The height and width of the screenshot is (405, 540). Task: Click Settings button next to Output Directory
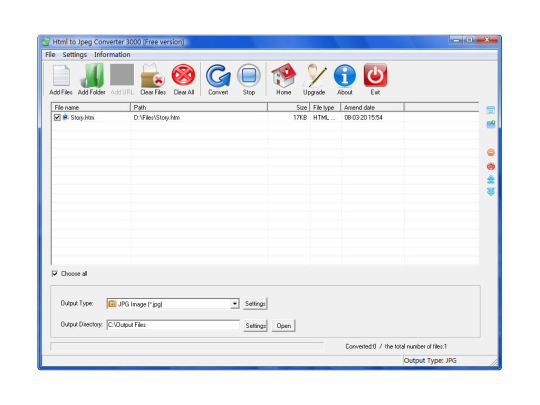(x=256, y=326)
